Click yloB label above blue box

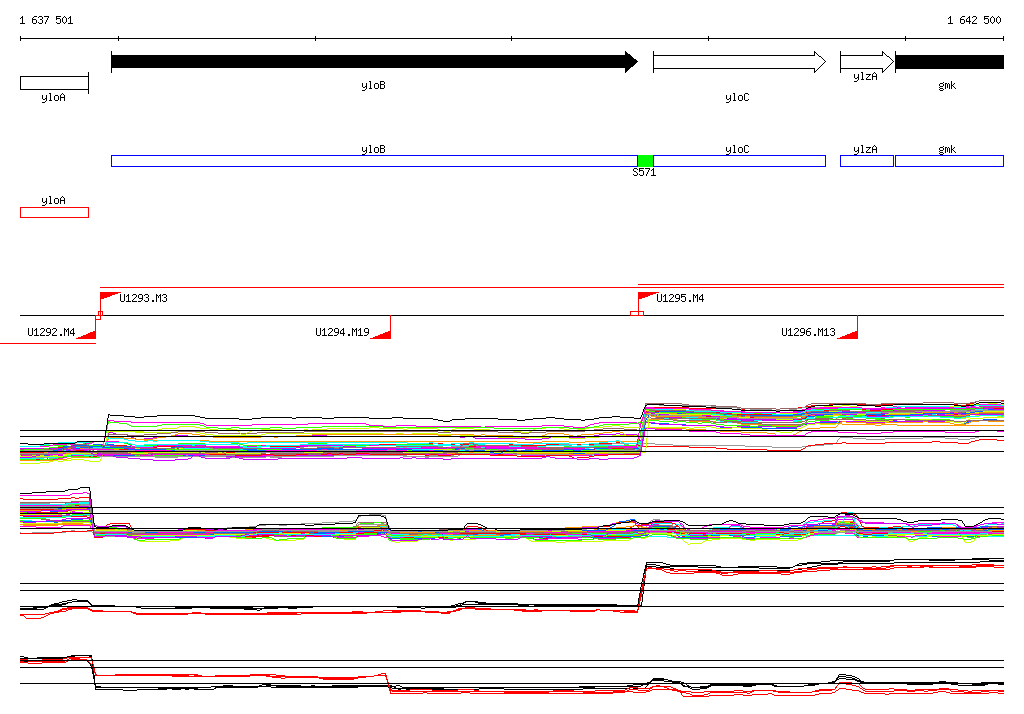click(x=374, y=150)
